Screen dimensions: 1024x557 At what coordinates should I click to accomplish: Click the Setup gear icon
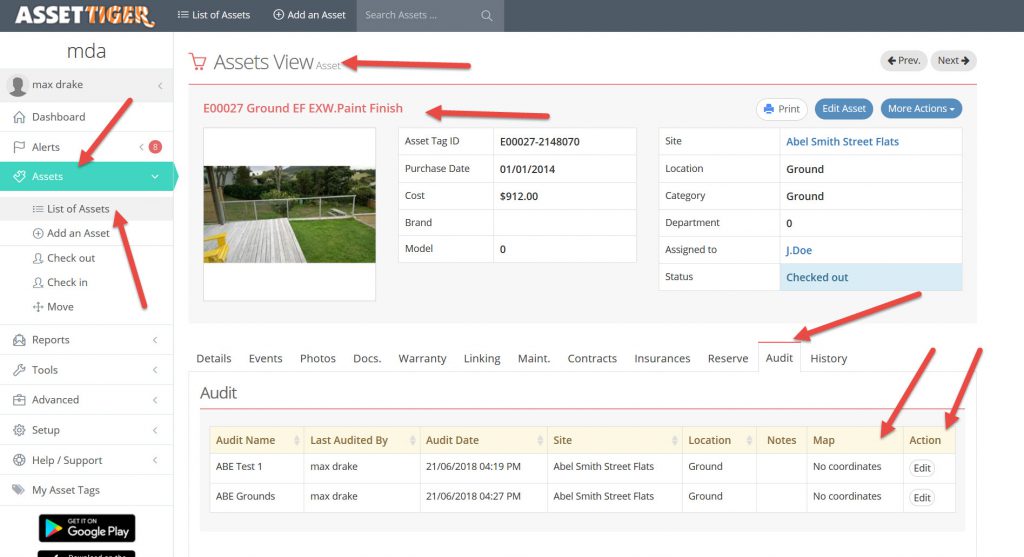[x=19, y=430]
